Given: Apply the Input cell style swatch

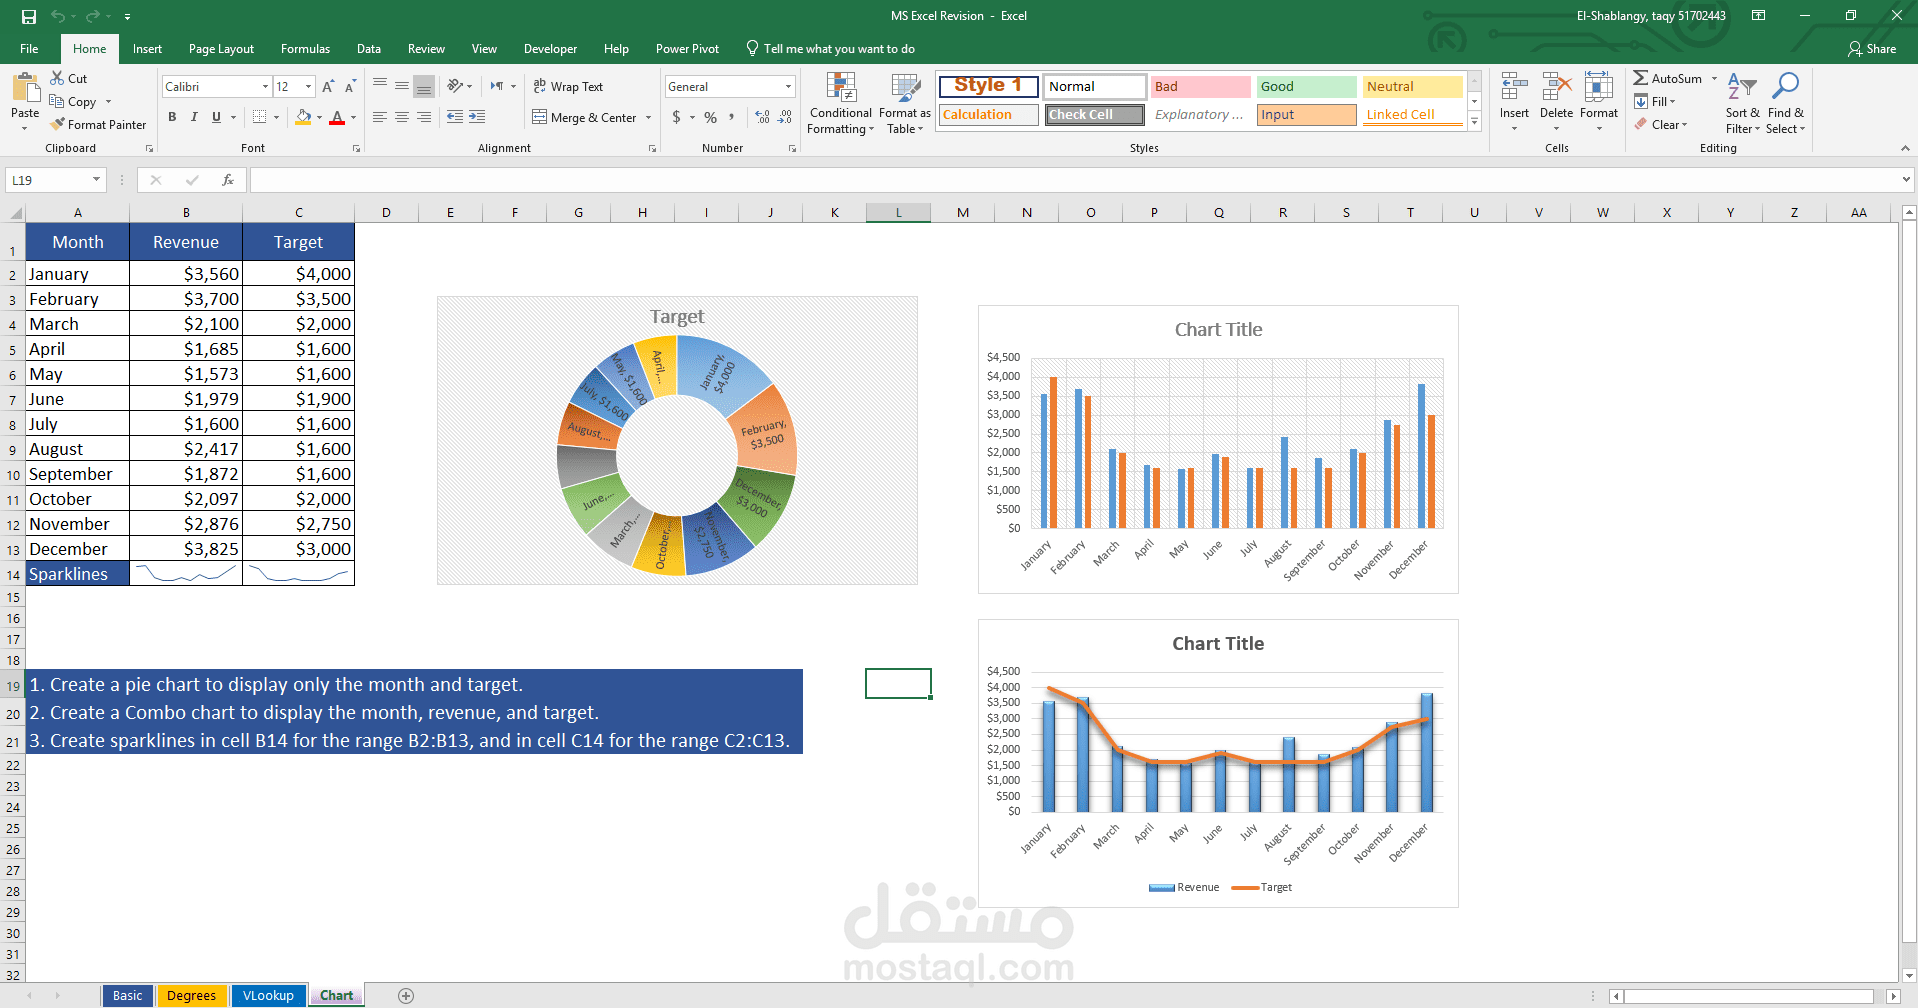Looking at the screenshot, I should tap(1306, 115).
